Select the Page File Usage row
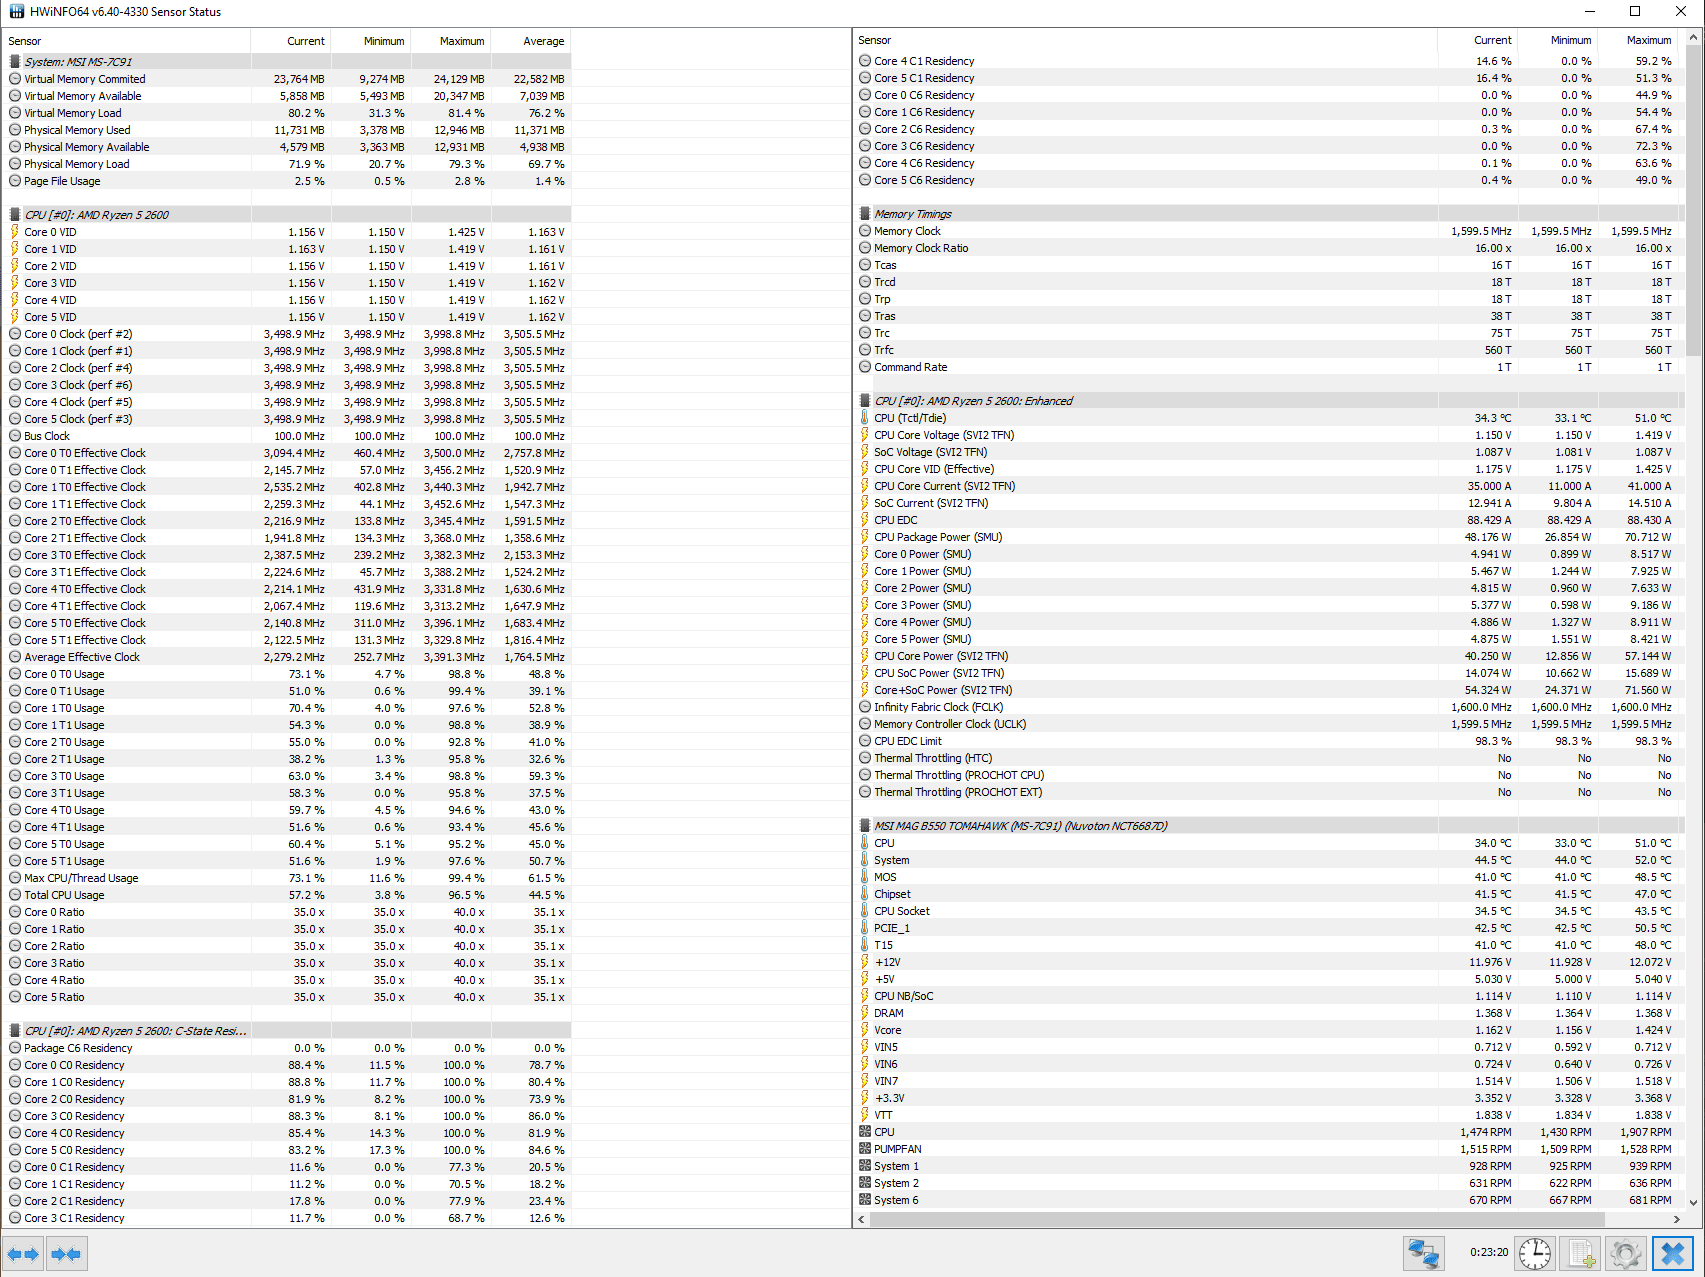The image size is (1705, 1277). (287, 181)
